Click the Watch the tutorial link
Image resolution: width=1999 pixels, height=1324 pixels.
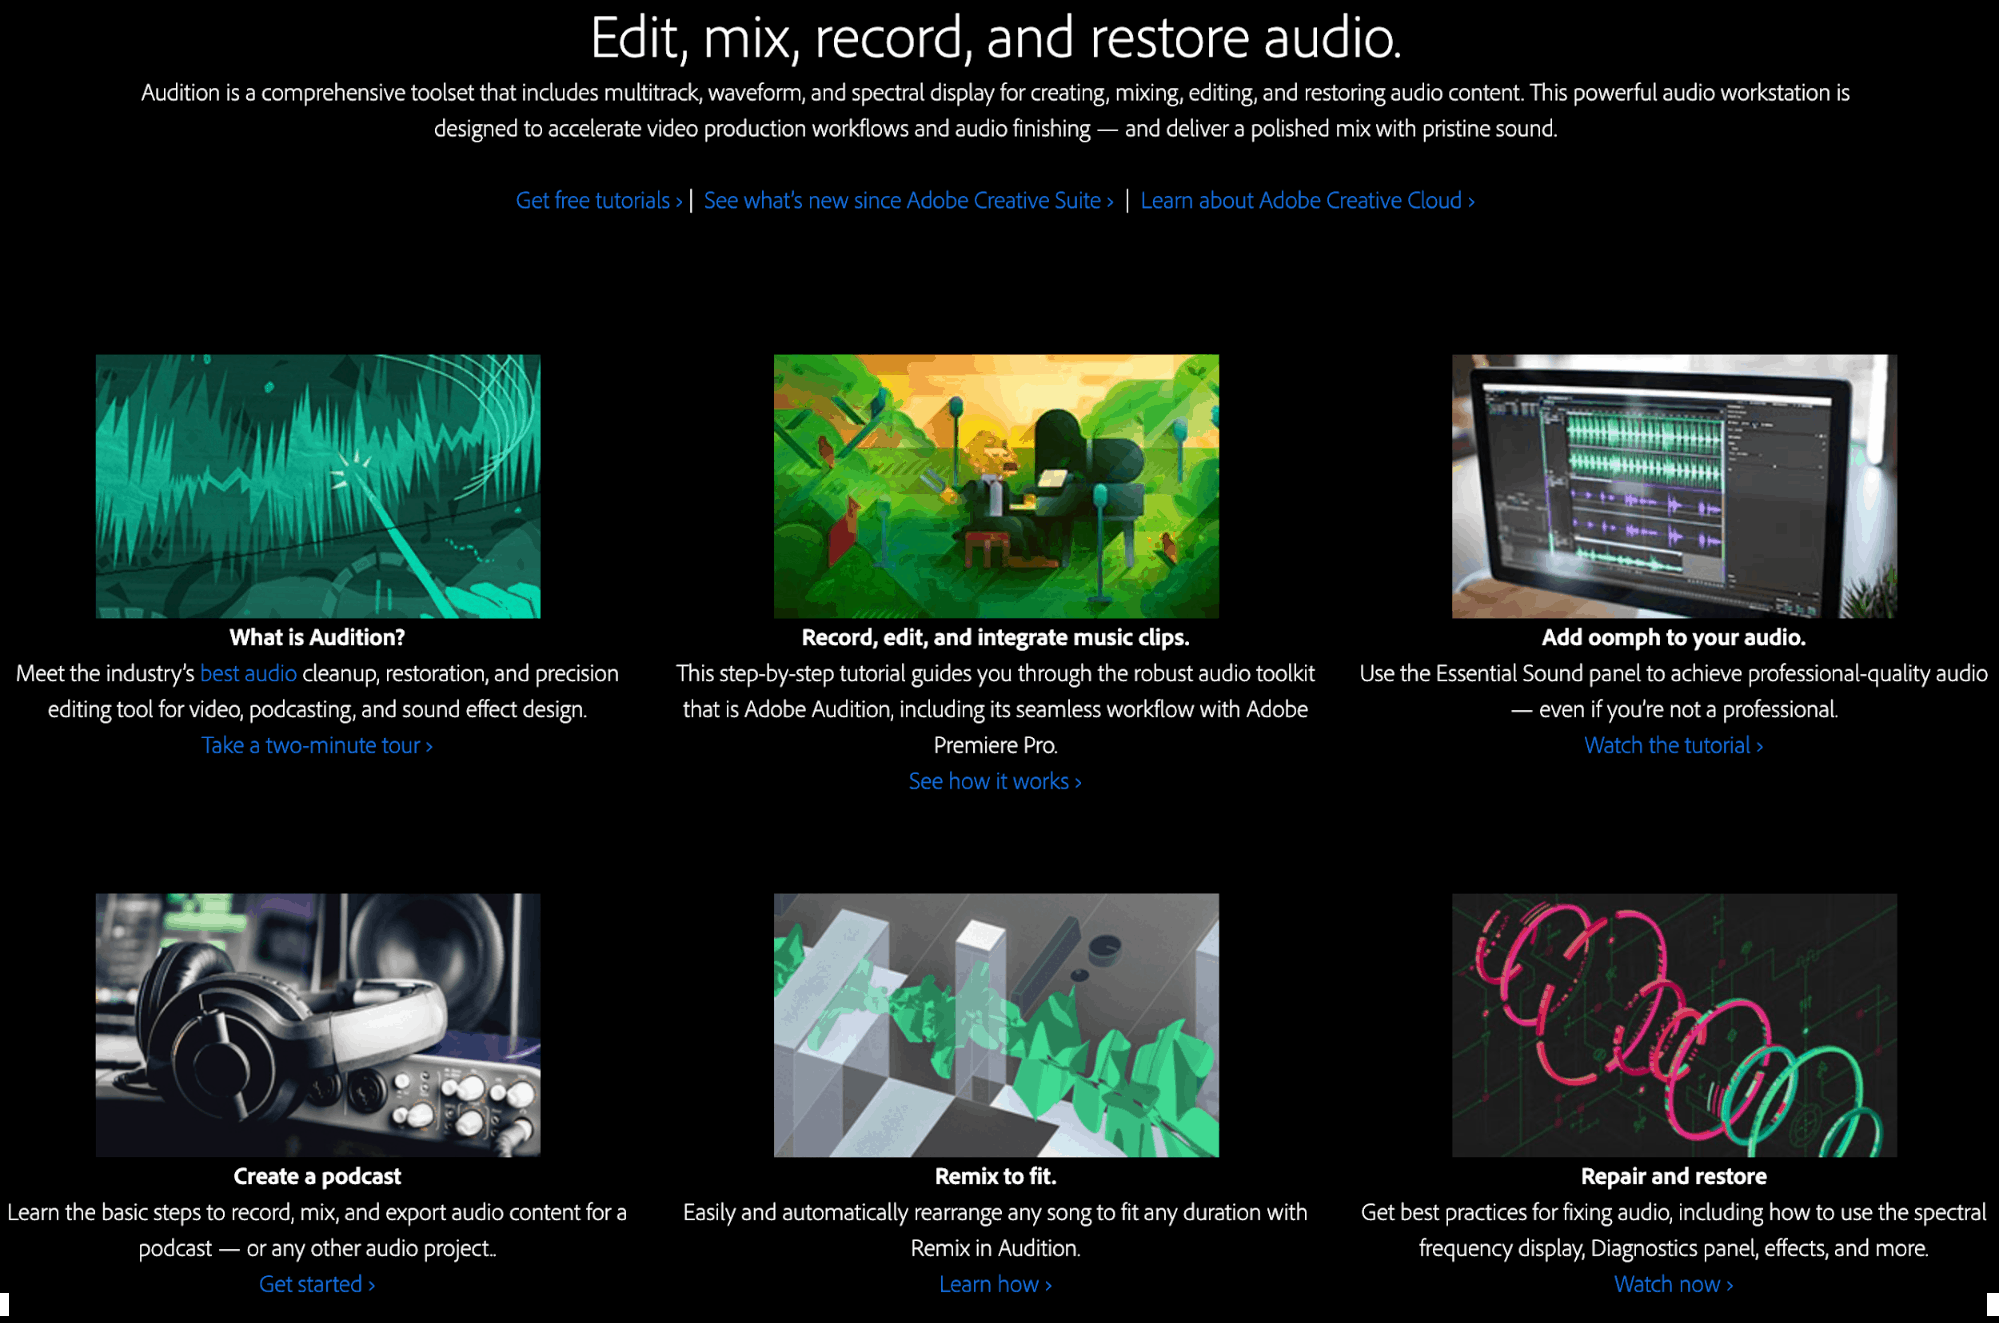1673,746
